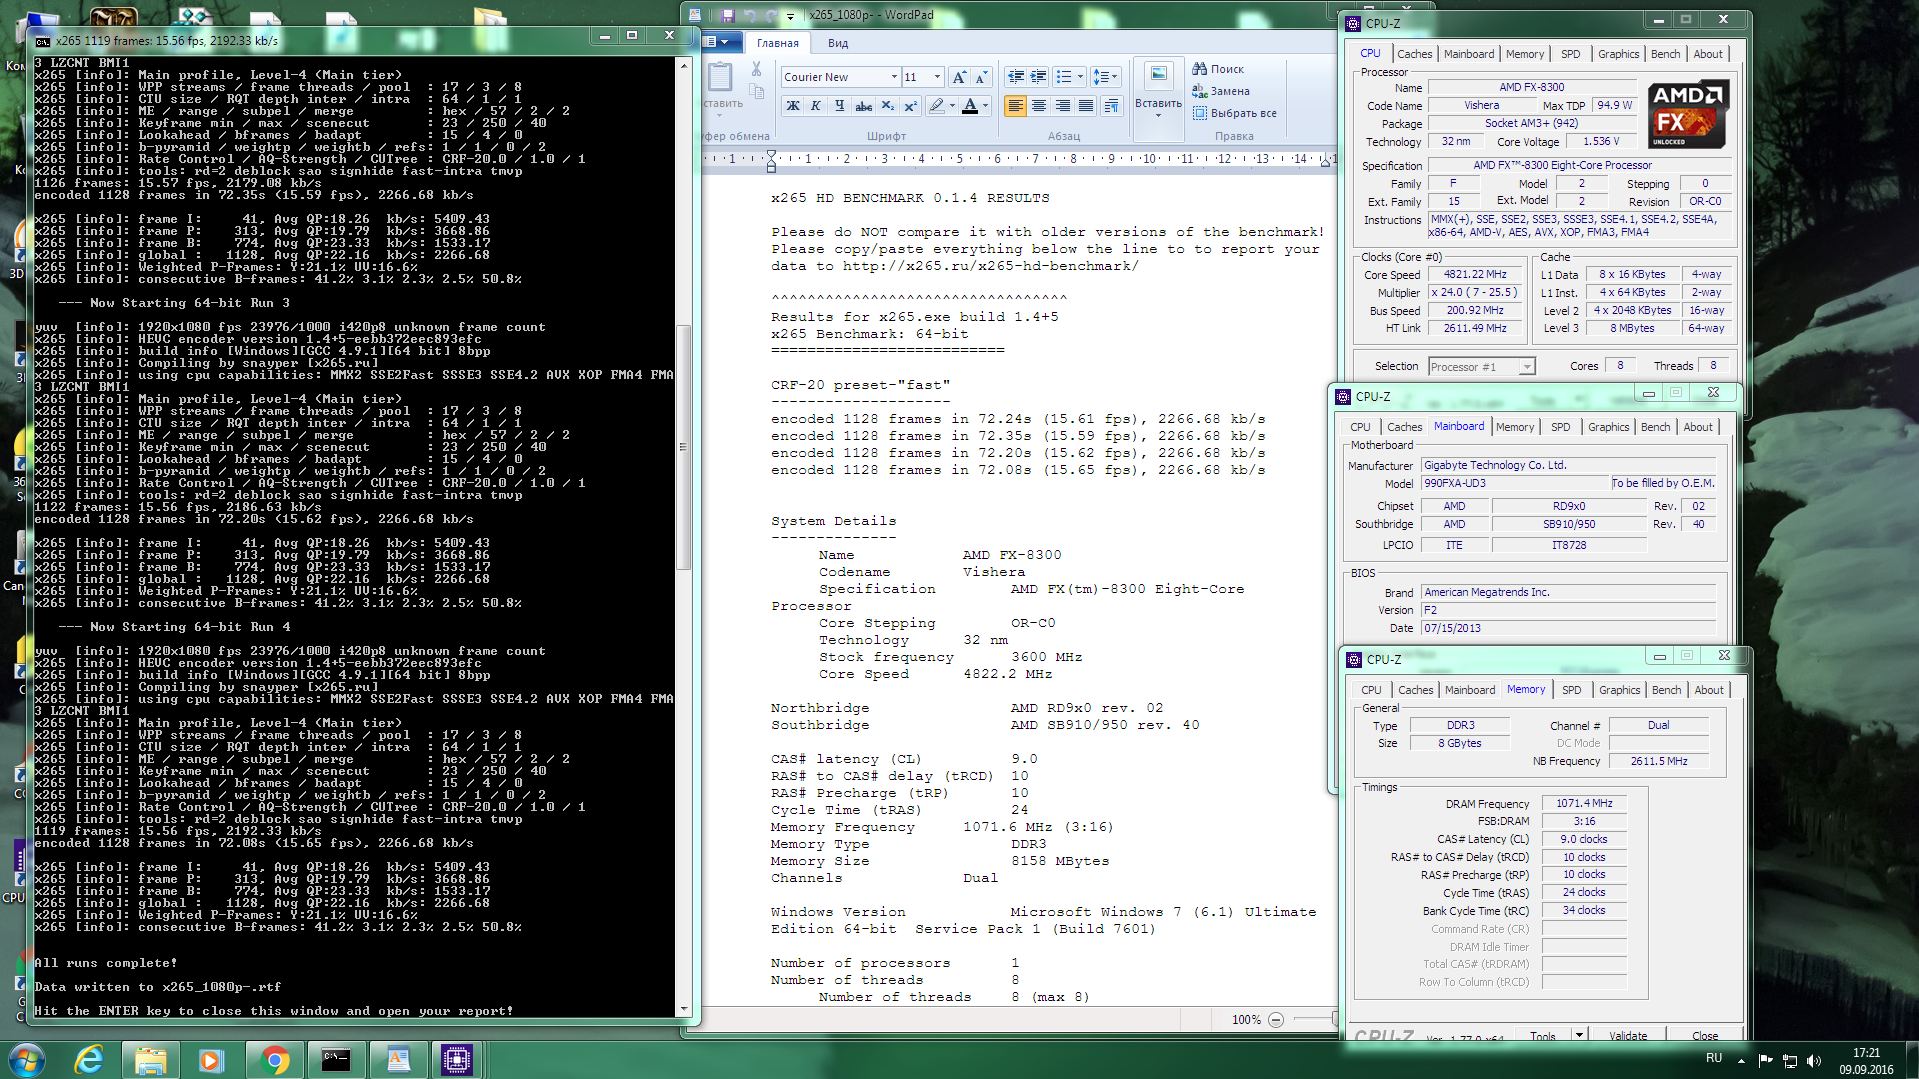Screen dimensions: 1919x1079
Task: Open the Caches tab in top CPU-Z window
Action: point(1414,54)
